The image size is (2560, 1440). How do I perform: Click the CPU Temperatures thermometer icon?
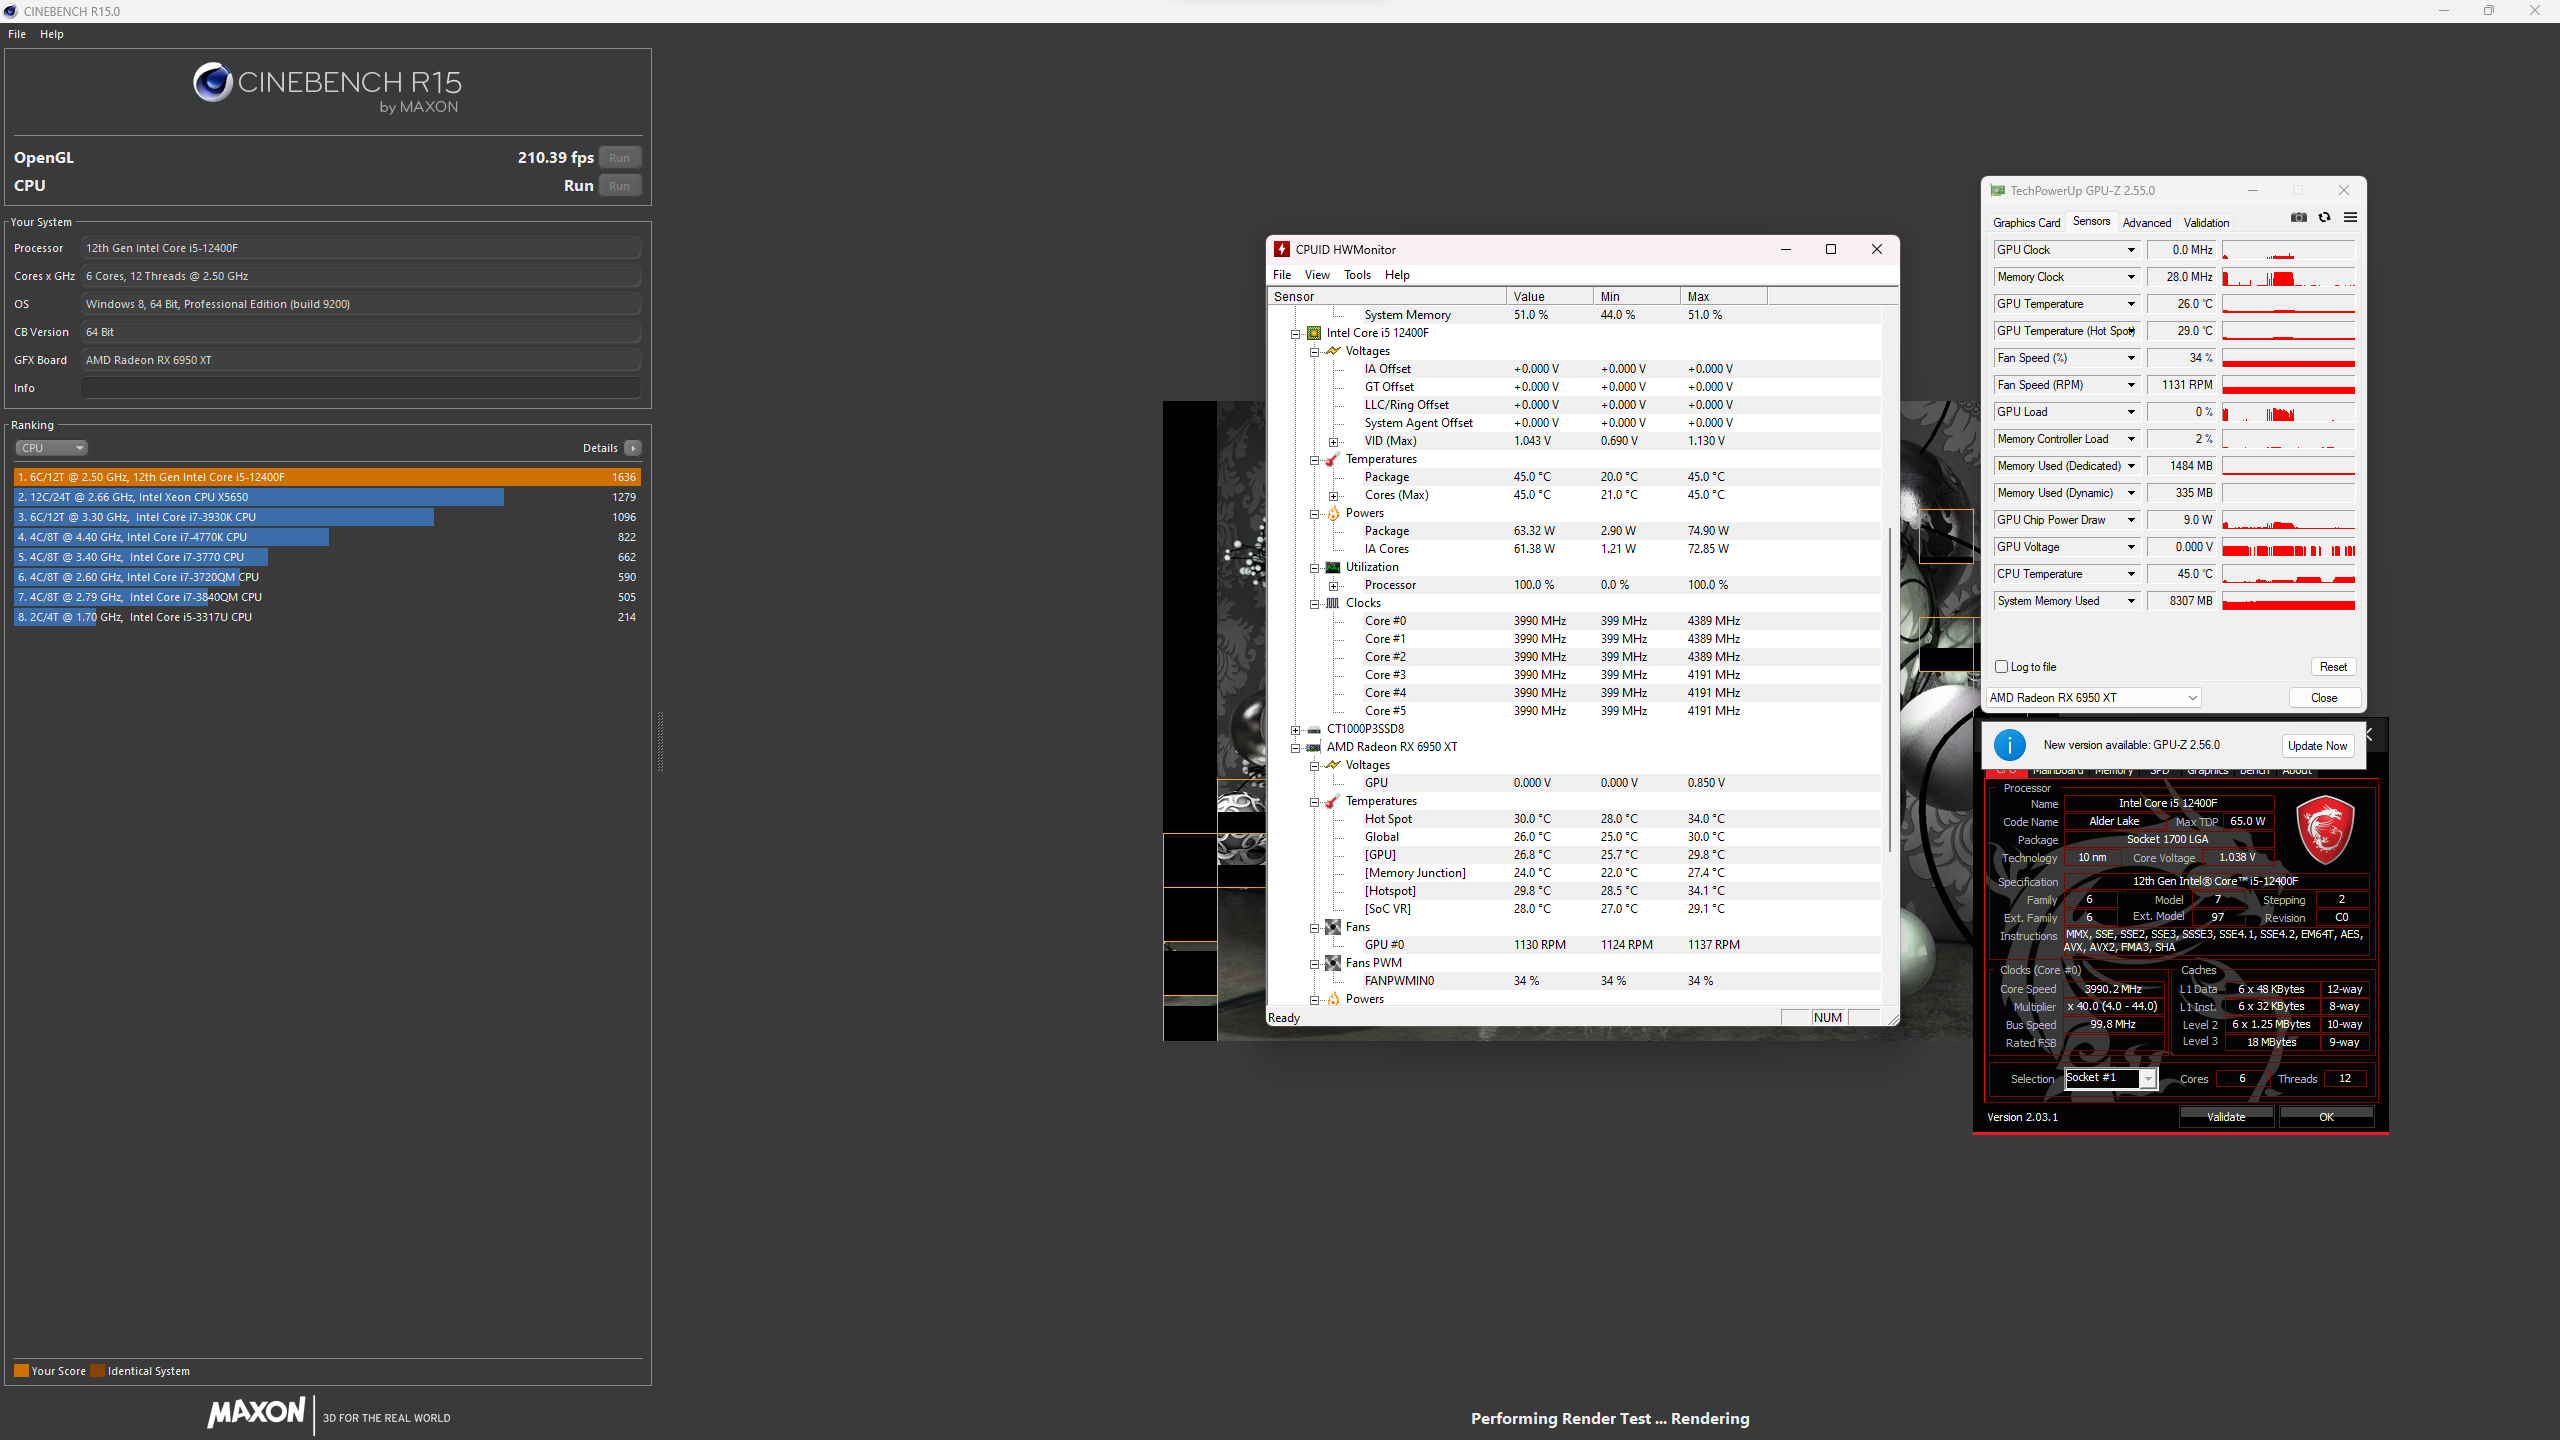coord(1333,459)
